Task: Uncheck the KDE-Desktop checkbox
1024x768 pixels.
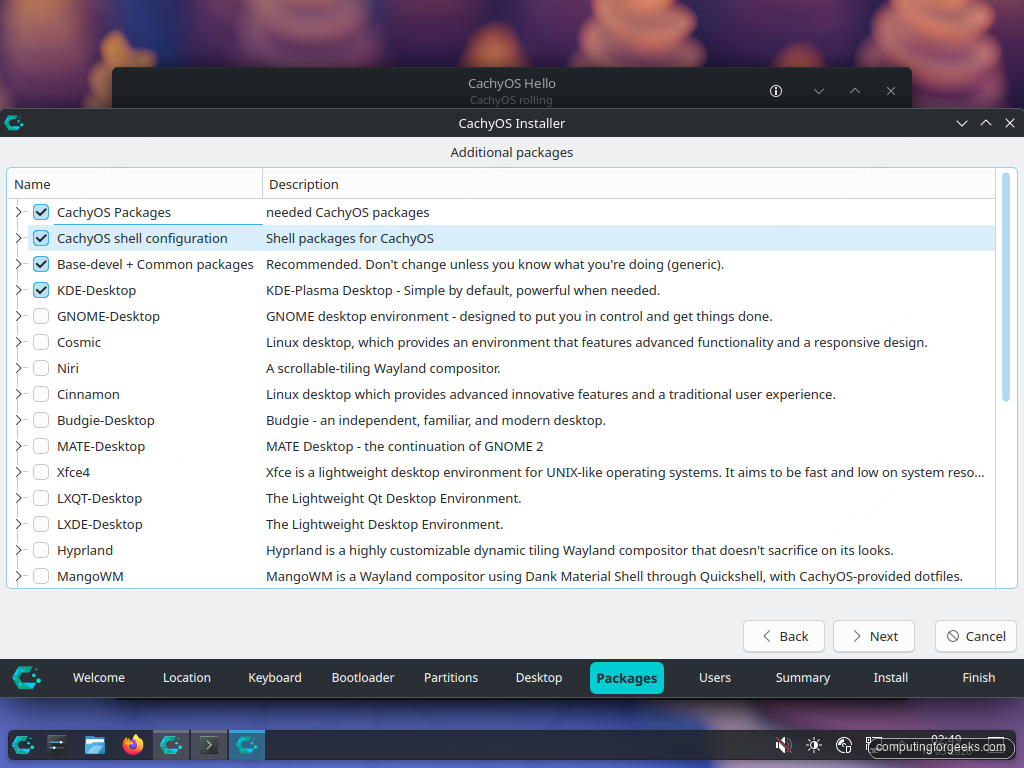Action: coord(41,291)
